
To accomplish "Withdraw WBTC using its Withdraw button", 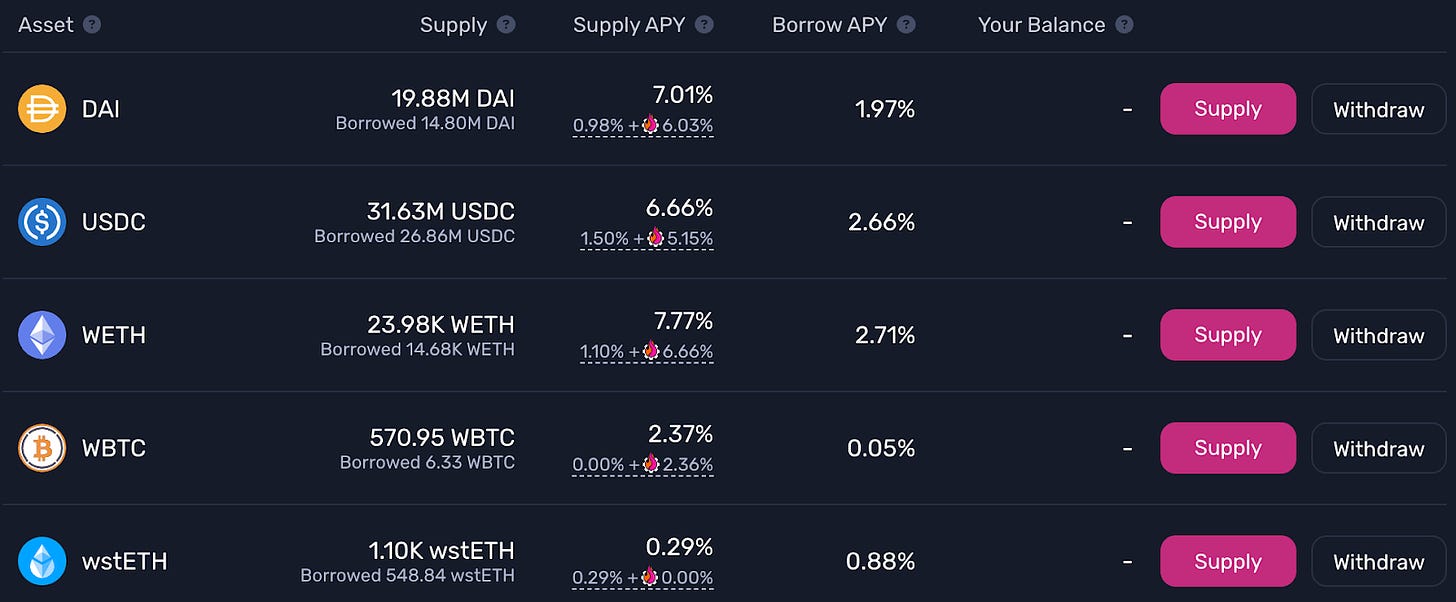I will tap(1378, 448).
